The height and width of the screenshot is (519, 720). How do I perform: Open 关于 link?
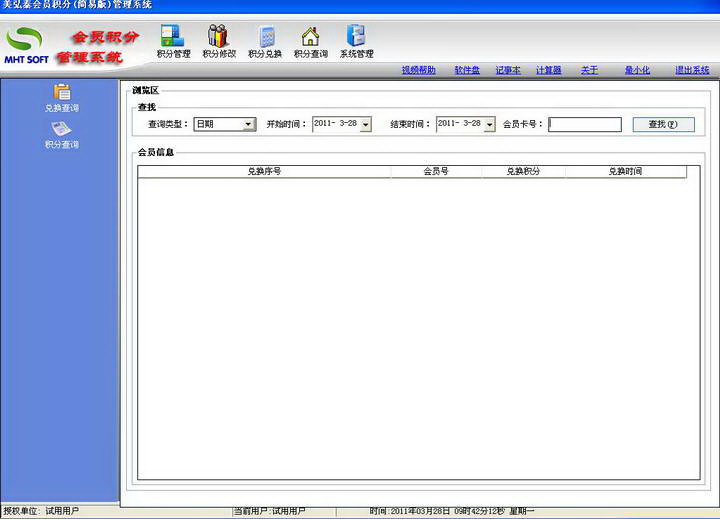(589, 70)
